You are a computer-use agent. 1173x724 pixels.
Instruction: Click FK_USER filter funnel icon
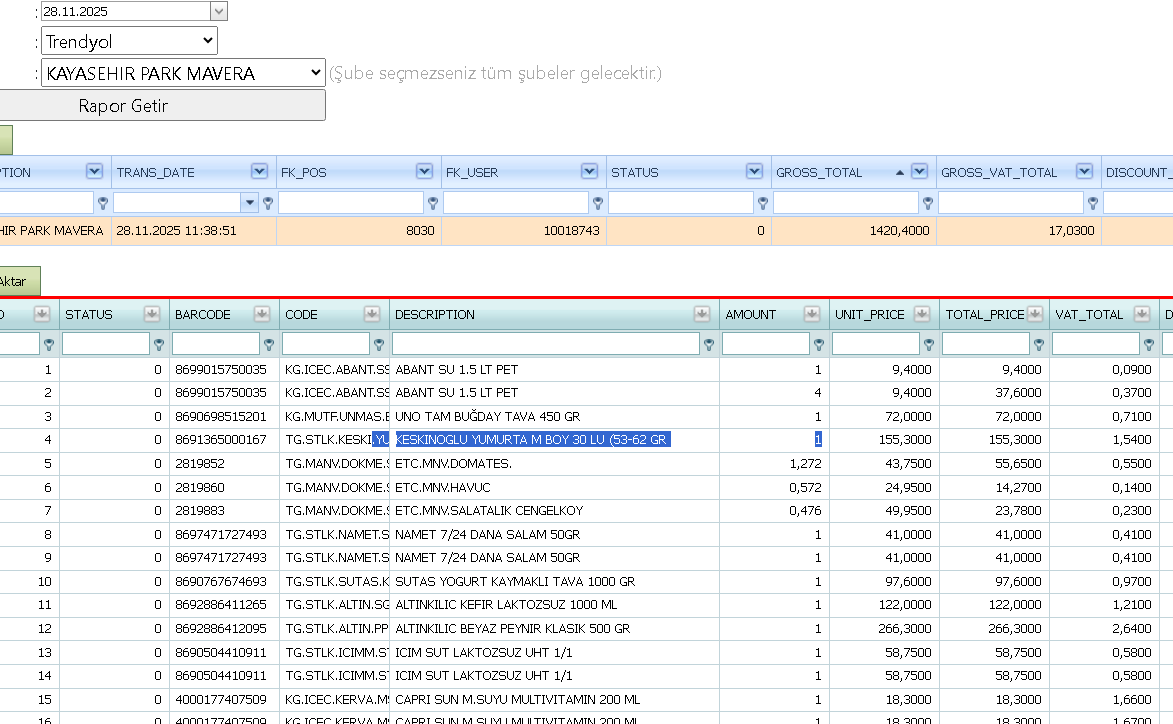pyautogui.click(x=598, y=203)
